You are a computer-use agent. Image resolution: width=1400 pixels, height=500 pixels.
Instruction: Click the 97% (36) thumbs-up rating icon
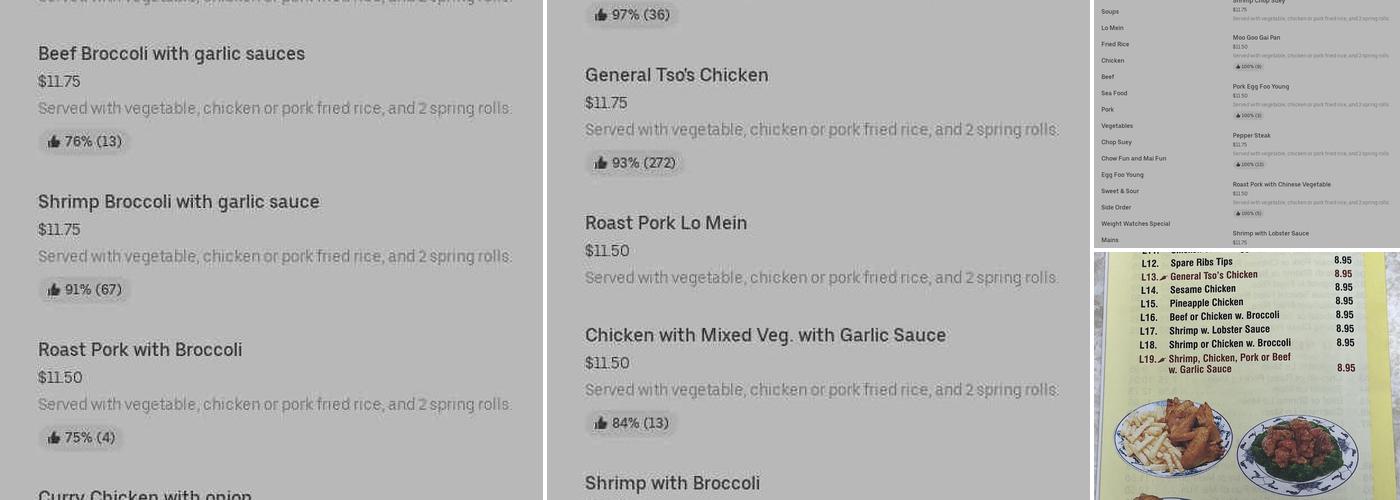[601, 15]
